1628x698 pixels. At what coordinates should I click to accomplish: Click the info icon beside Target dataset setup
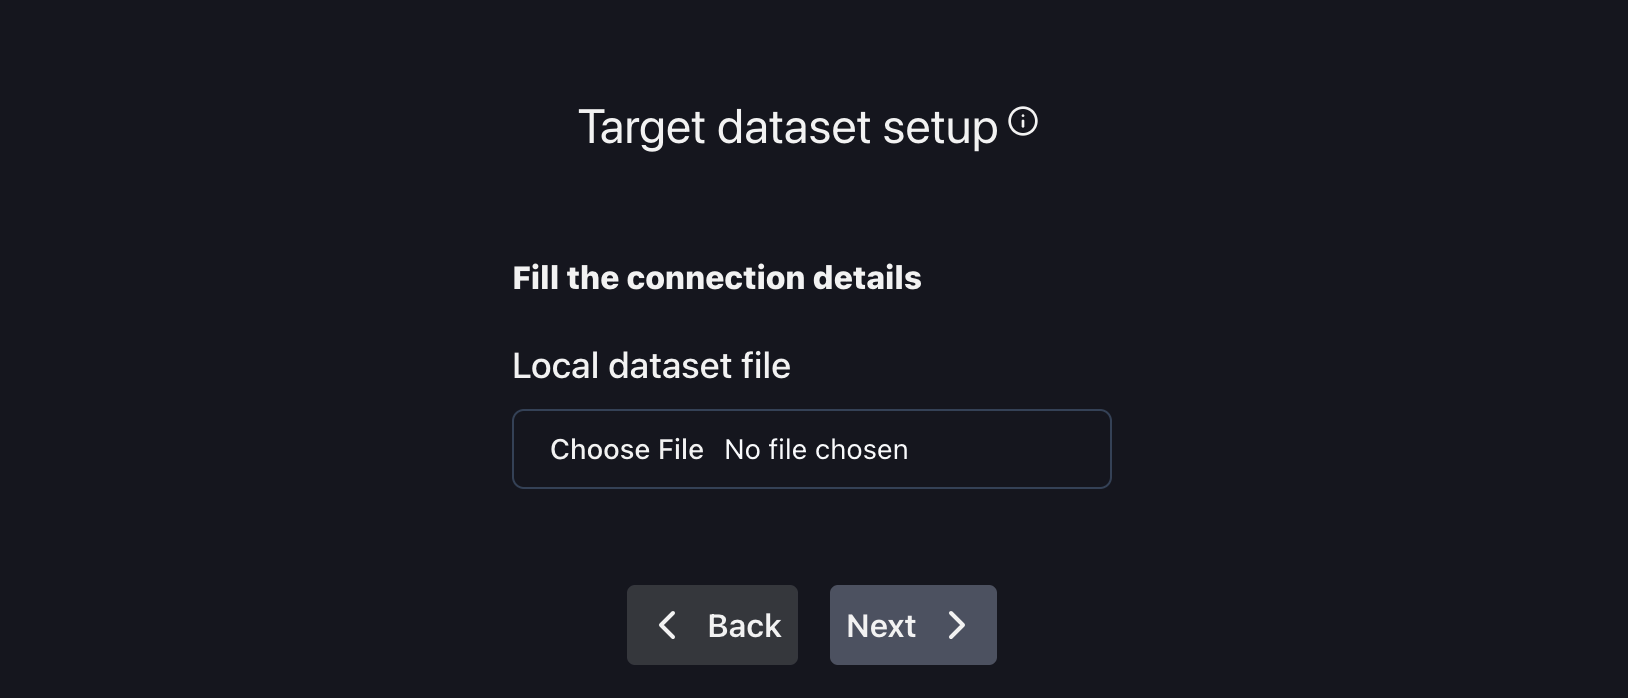(1023, 122)
